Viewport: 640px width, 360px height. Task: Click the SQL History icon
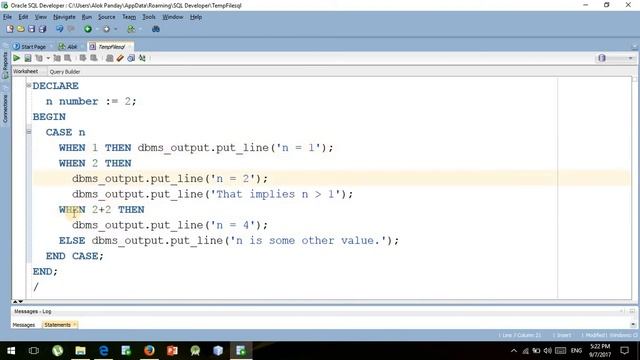click(x=131, y=58)
